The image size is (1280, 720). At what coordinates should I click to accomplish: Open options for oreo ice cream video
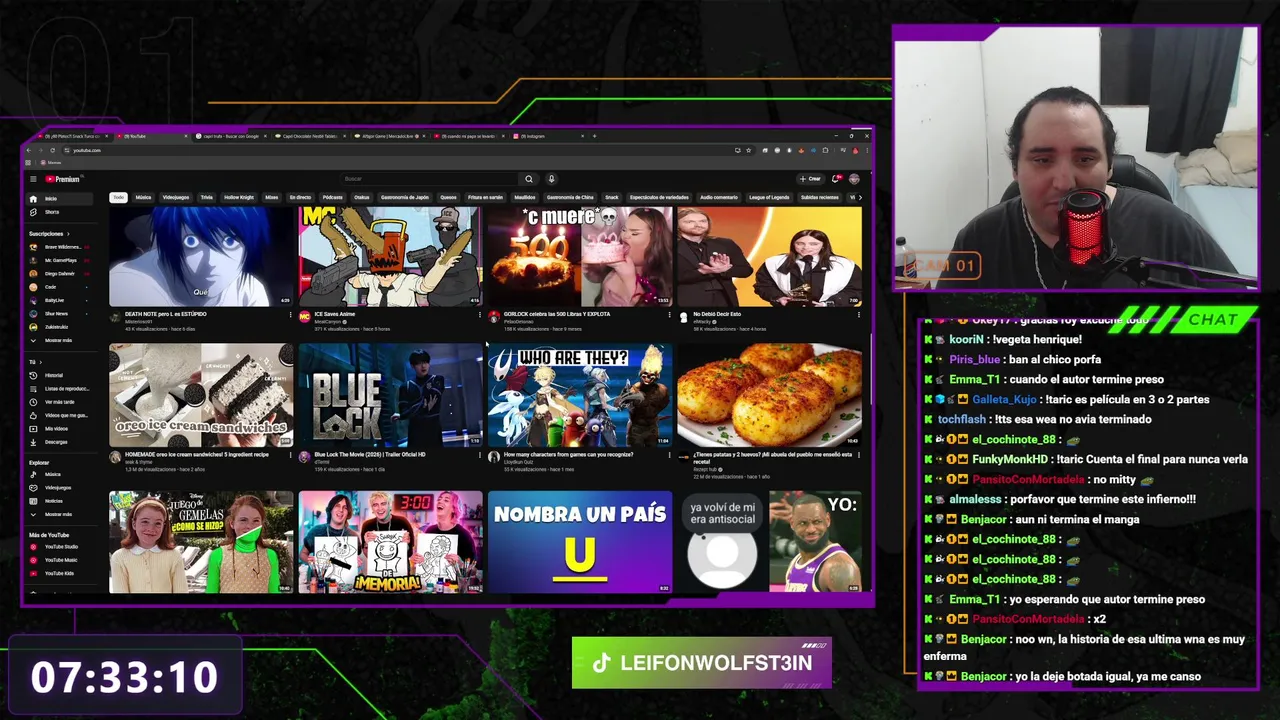[290, 456]
